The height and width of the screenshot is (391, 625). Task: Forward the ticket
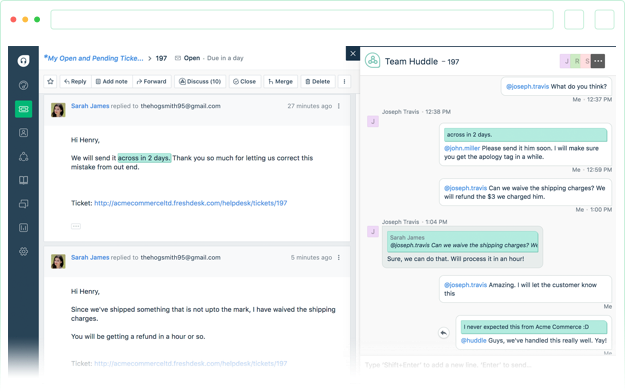[x=151, y=81]
